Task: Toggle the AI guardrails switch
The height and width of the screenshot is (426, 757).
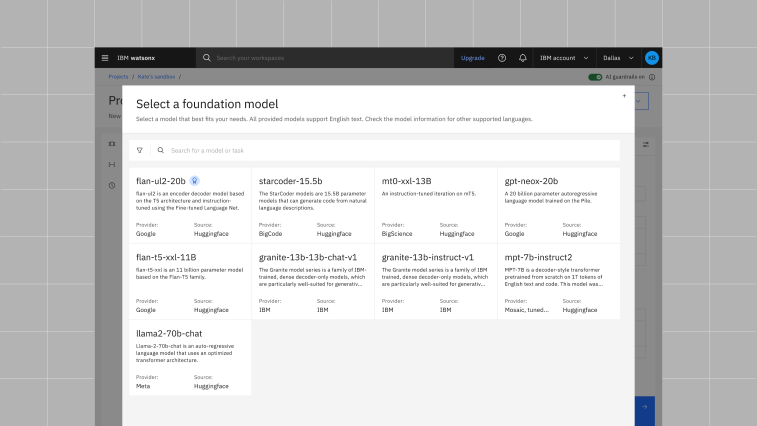Action: click(x=595, y=77)
